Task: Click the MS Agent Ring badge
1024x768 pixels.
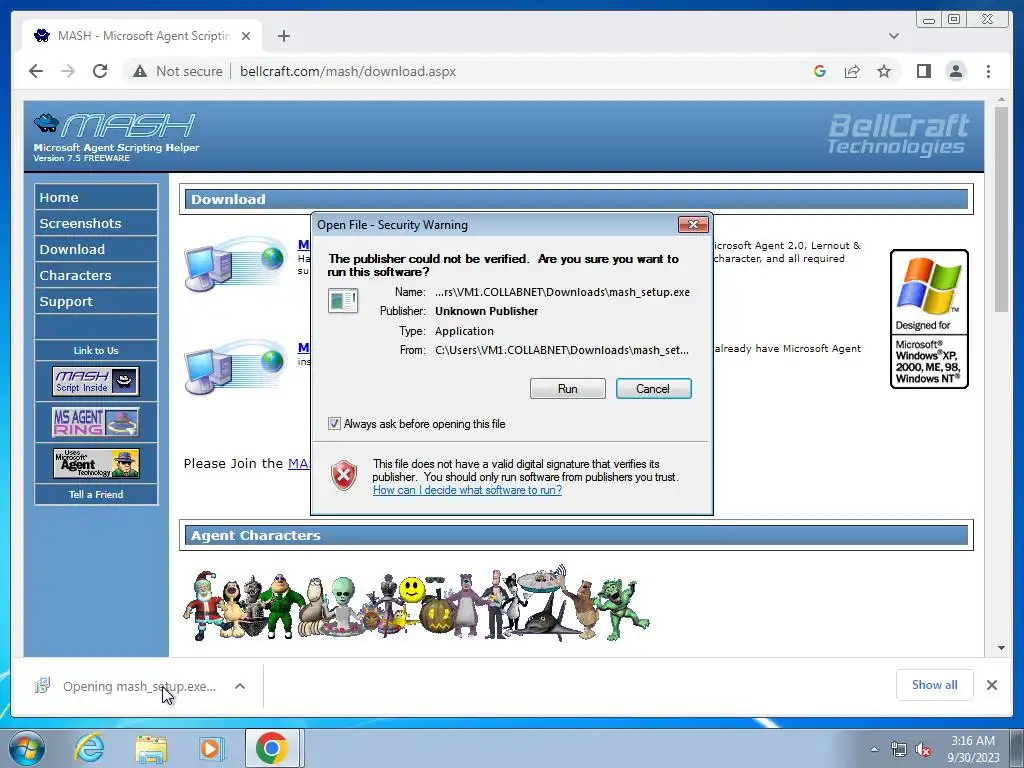Action: click(96, 423)
